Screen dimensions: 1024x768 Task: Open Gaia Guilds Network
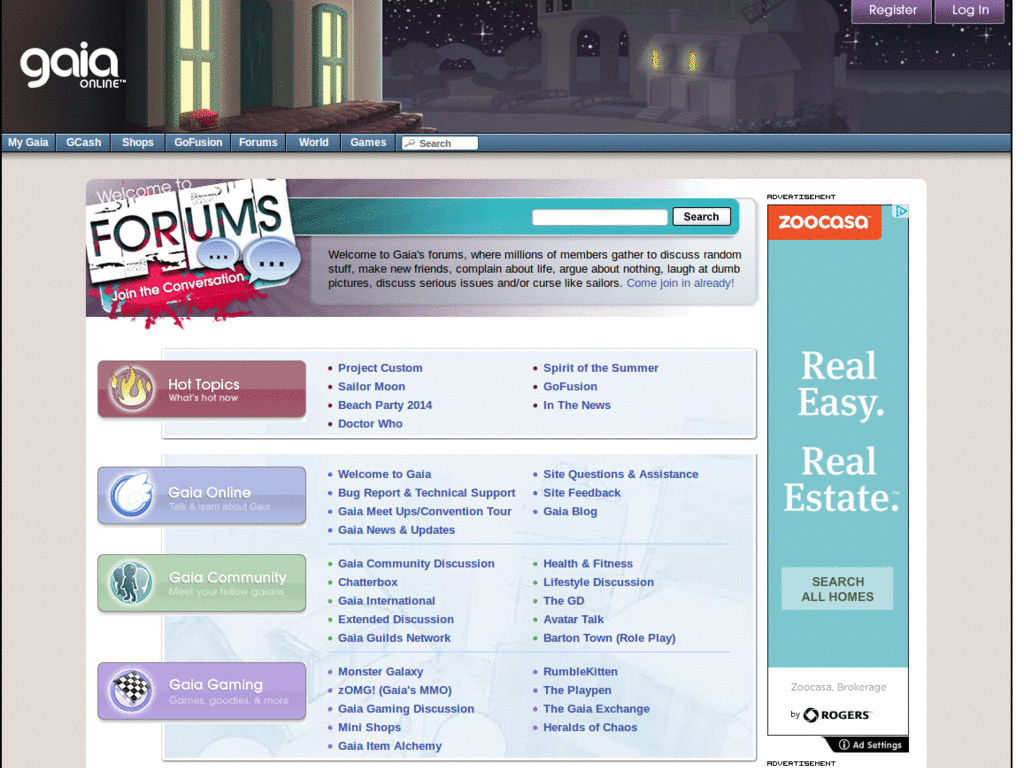[394, 638]
